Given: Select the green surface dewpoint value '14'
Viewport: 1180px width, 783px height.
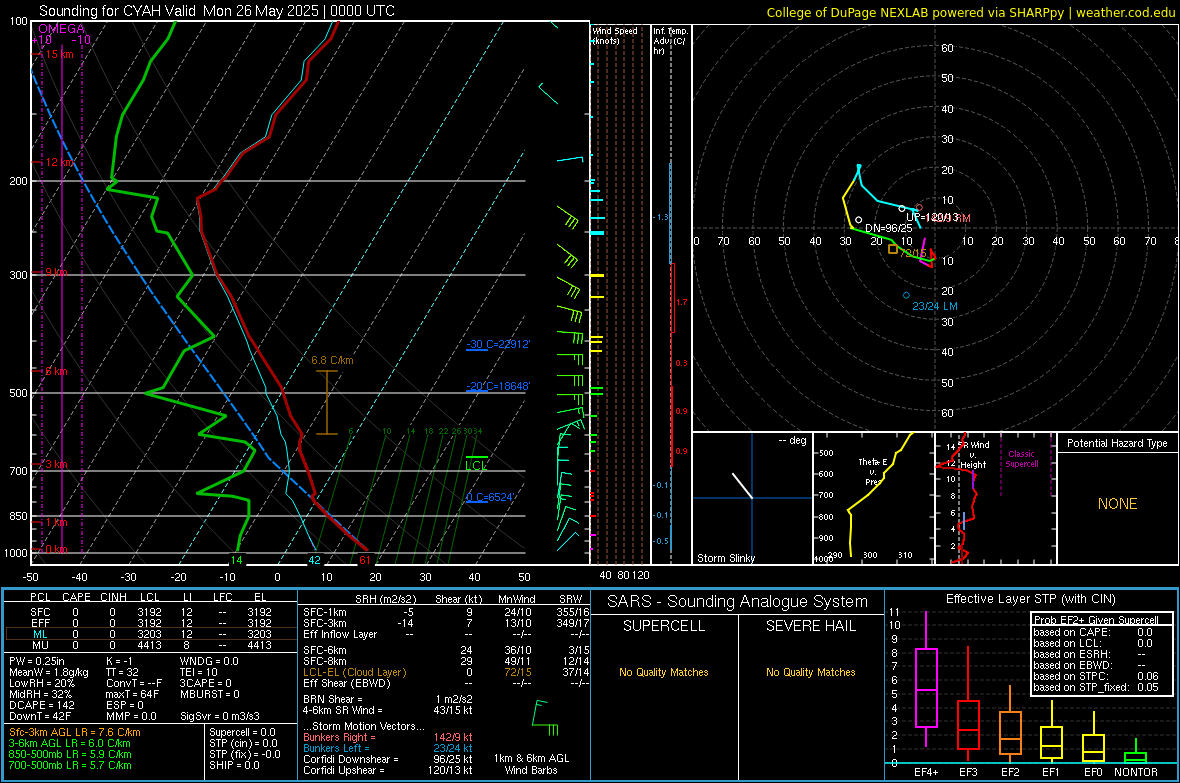Looking at the screenshot, I should click(236, 560).
